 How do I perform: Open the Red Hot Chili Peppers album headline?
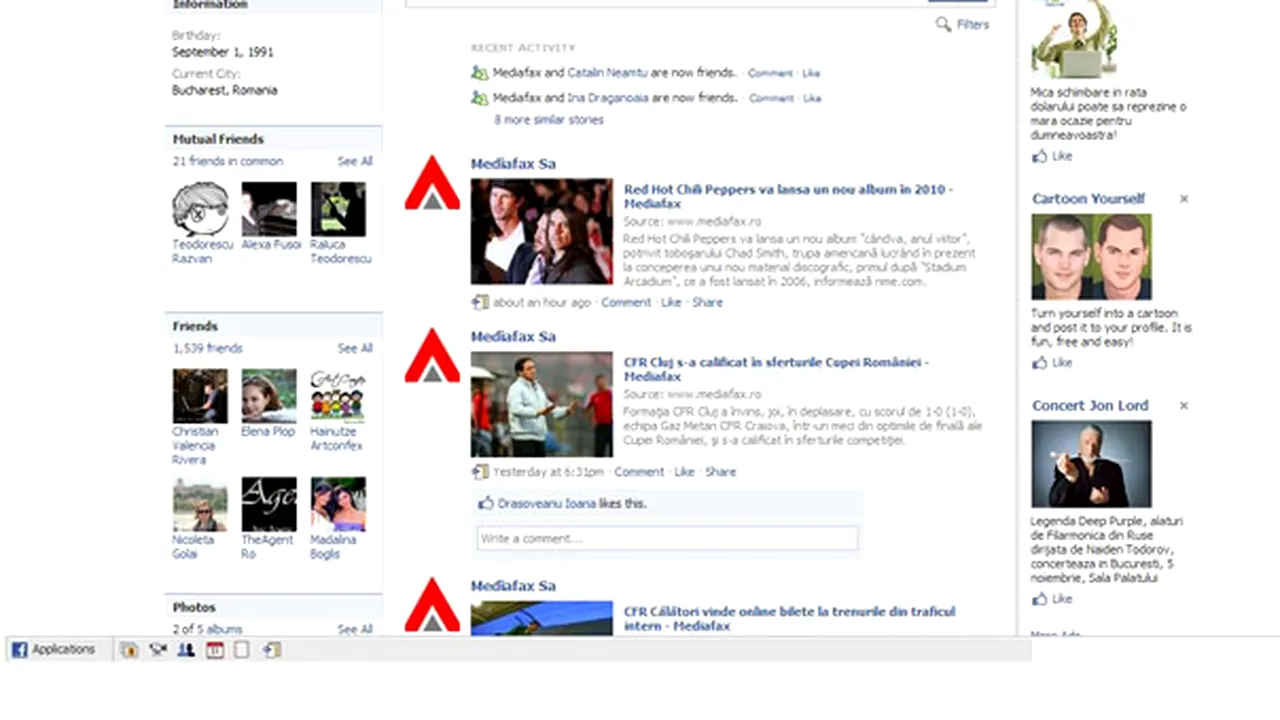click(x=788, y=196)
